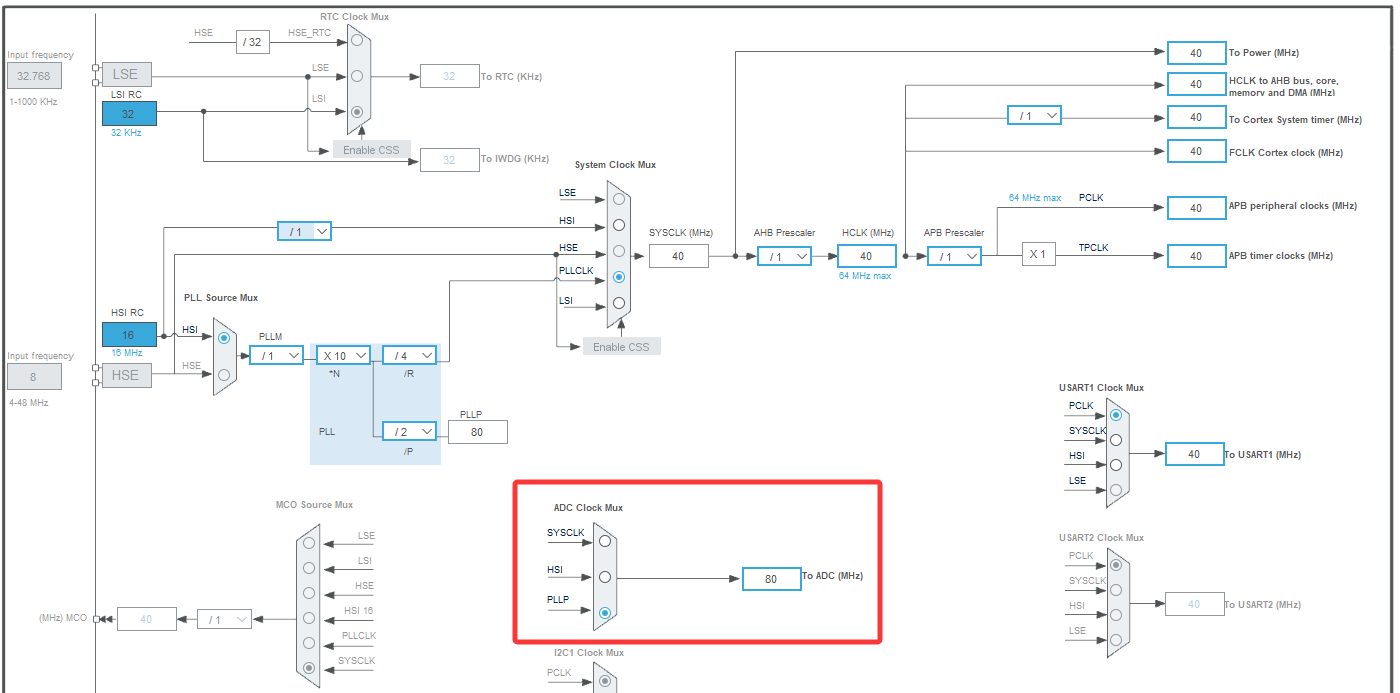Edit the SYSCLK (MHz) value field
Image resolution: width=1400 pixels, height=693 pixels.
click(x=678, y=256)
